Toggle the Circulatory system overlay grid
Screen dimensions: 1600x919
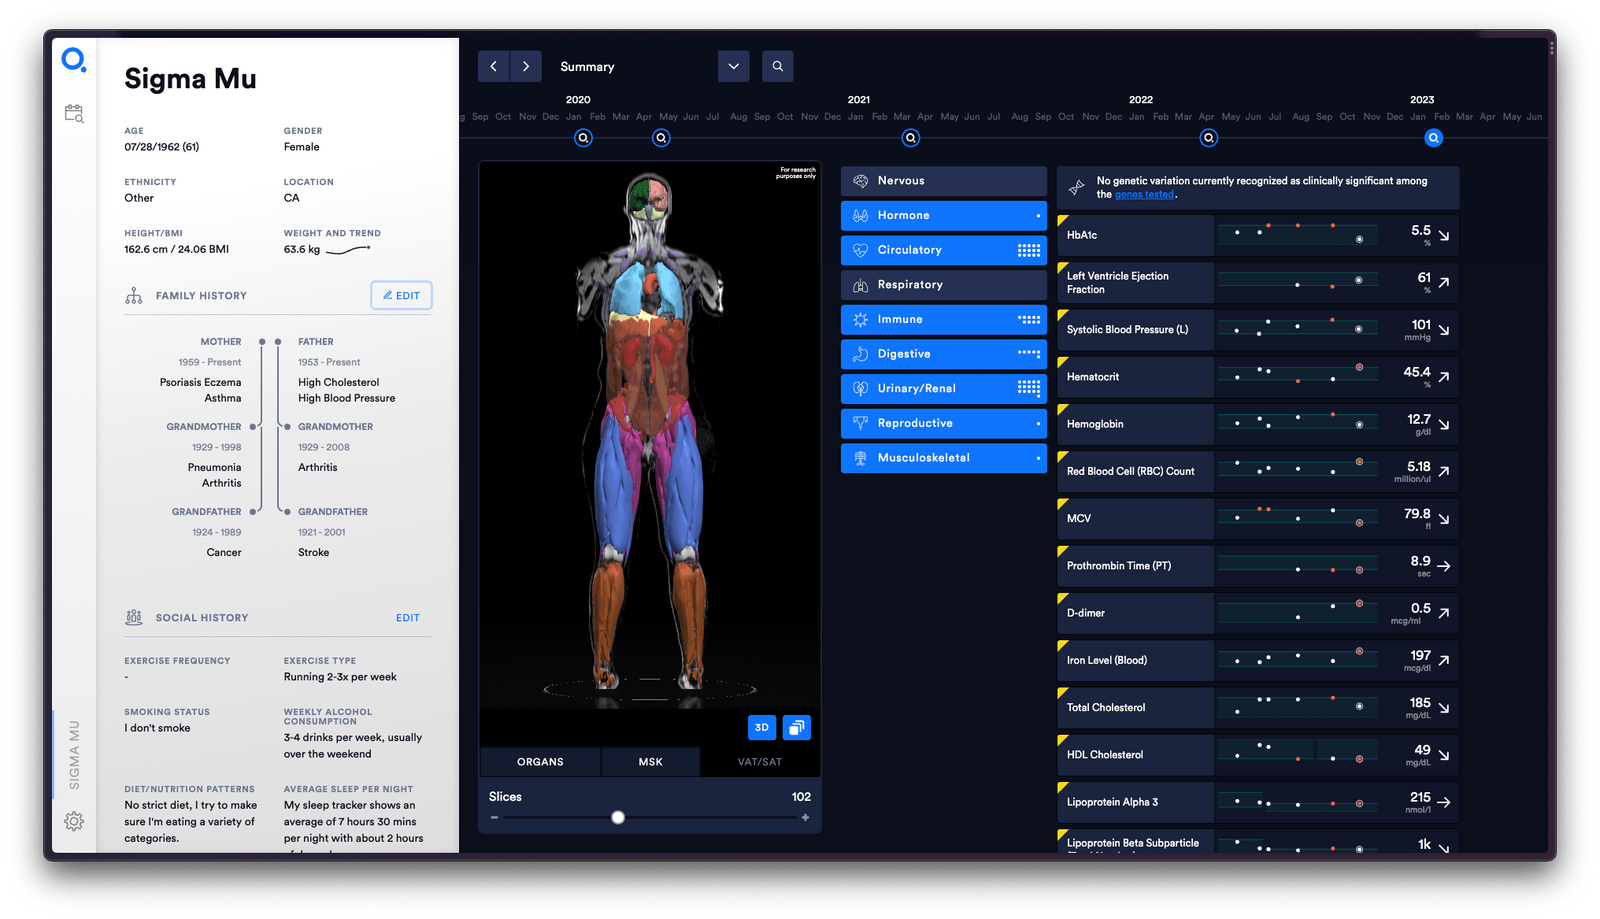click(1031, 250)
